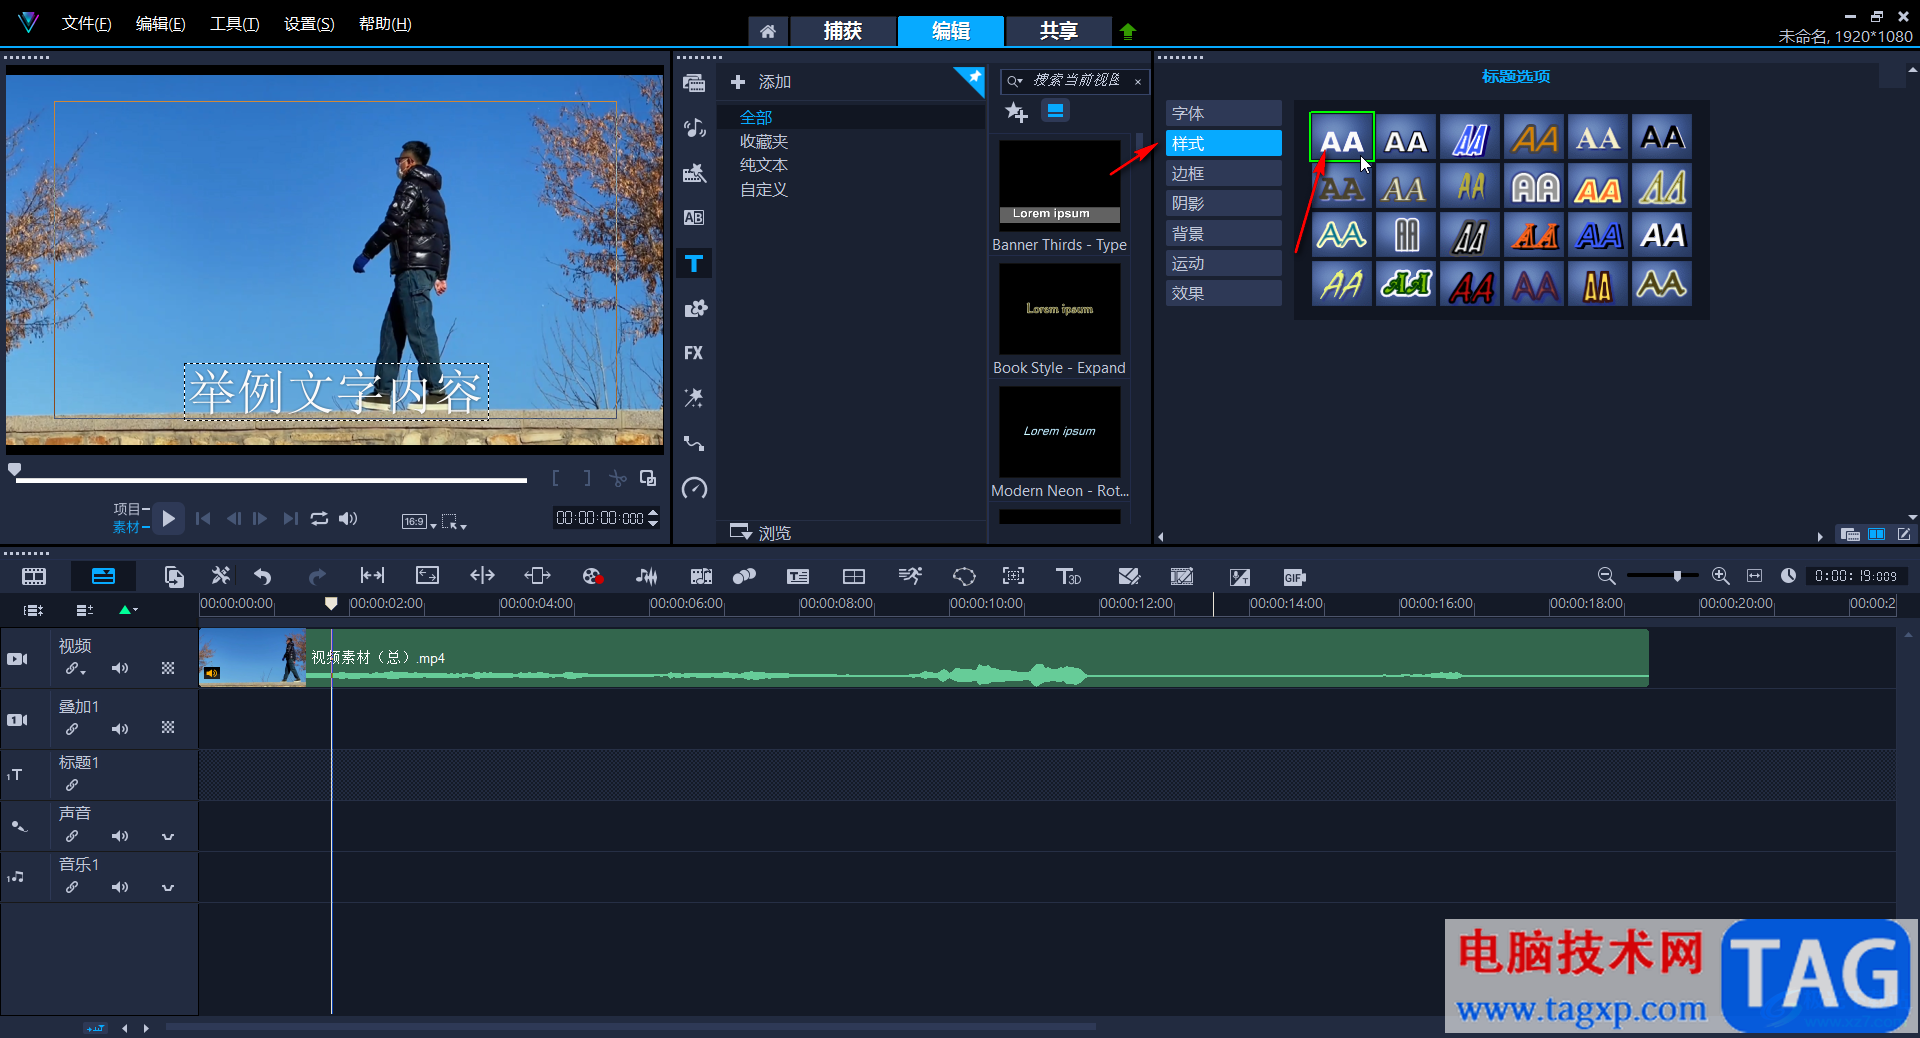Open the green add-track marker dropdown

pyautogui.click(x=128, y=610)
